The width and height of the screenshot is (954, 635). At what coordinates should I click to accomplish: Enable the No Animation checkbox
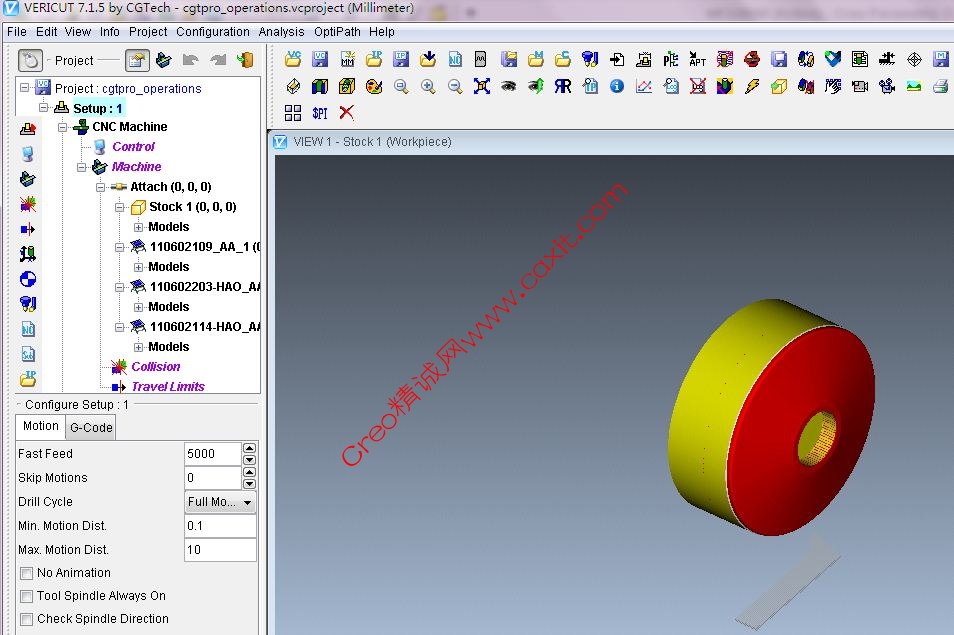click(27, 573)
